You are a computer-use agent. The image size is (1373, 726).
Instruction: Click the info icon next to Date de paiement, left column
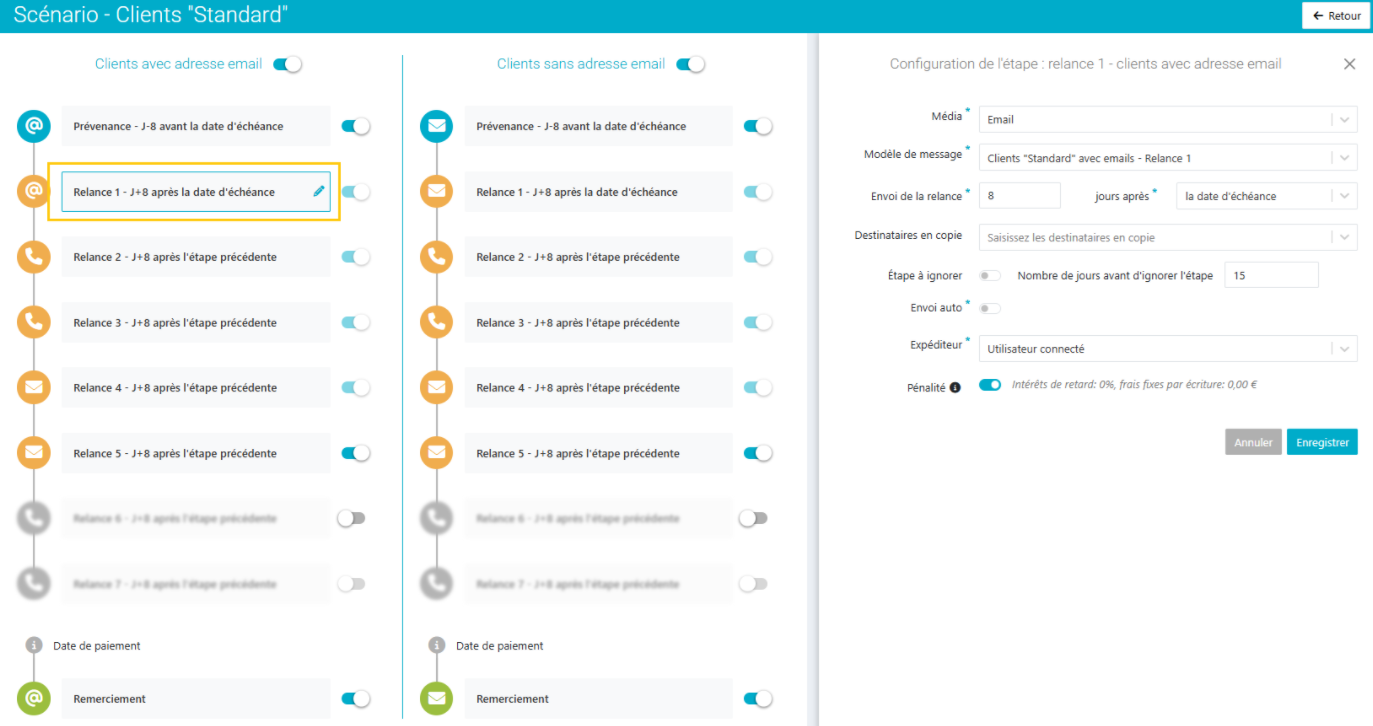34,646
